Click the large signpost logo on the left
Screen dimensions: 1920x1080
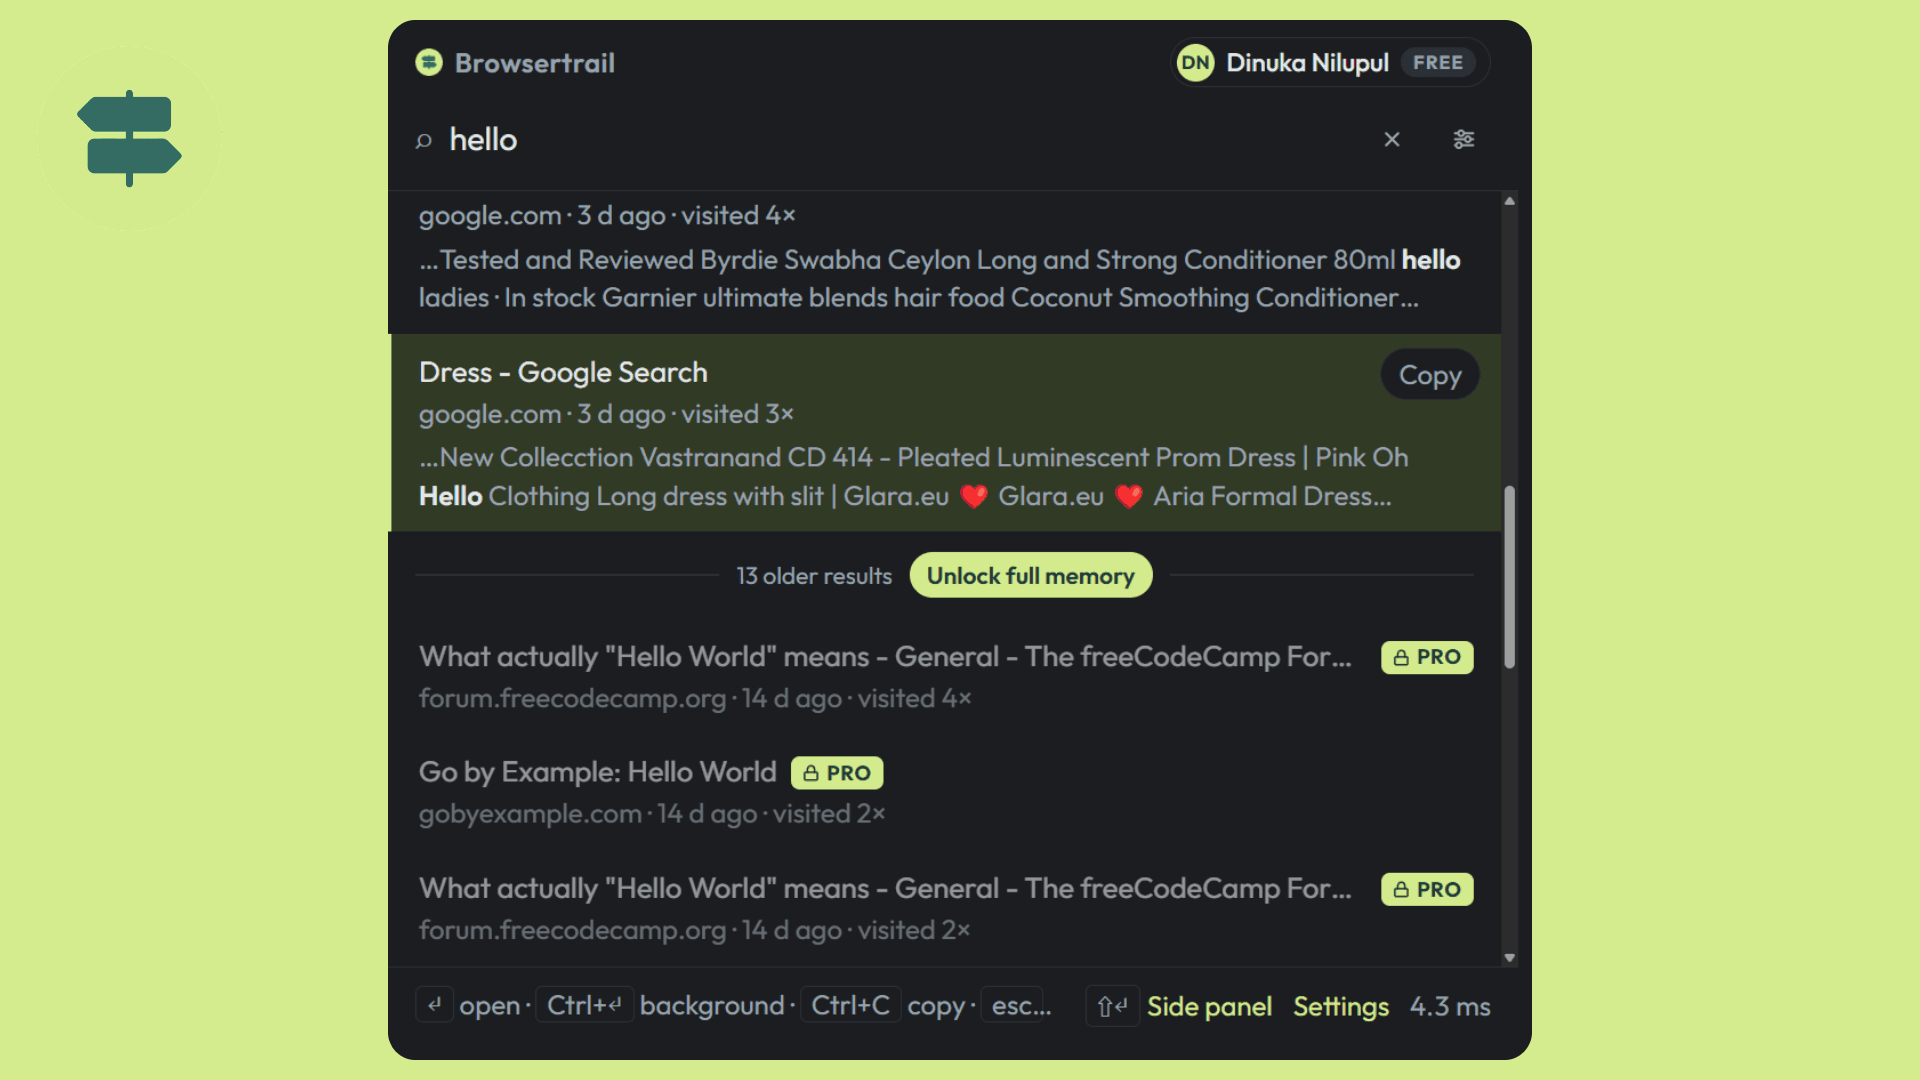(130, 138)
